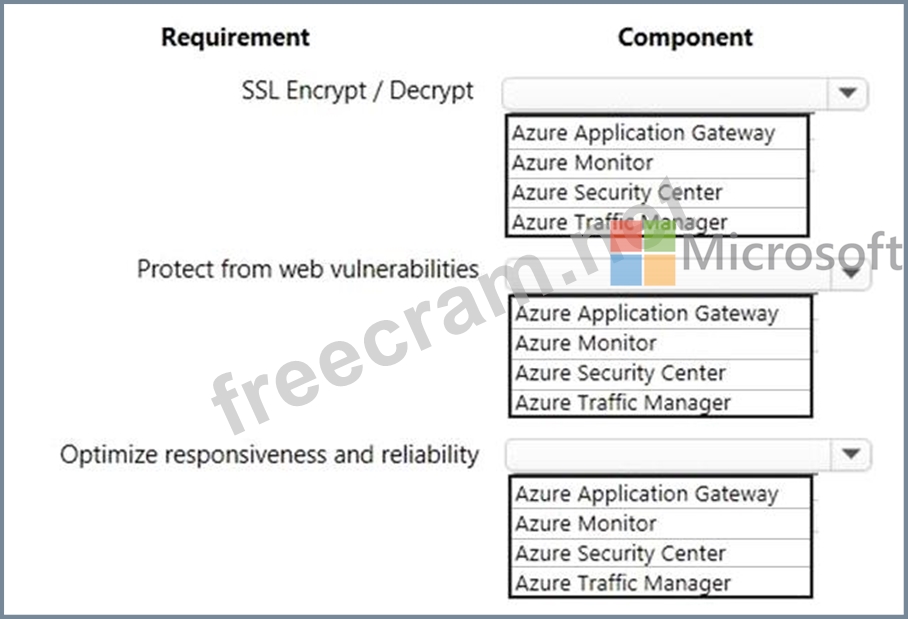The width and height of the screenshot is (908, 619).
Task: Expand the Protect from web vulnerabilities dropdown arrow
Action: coord(851,273)
